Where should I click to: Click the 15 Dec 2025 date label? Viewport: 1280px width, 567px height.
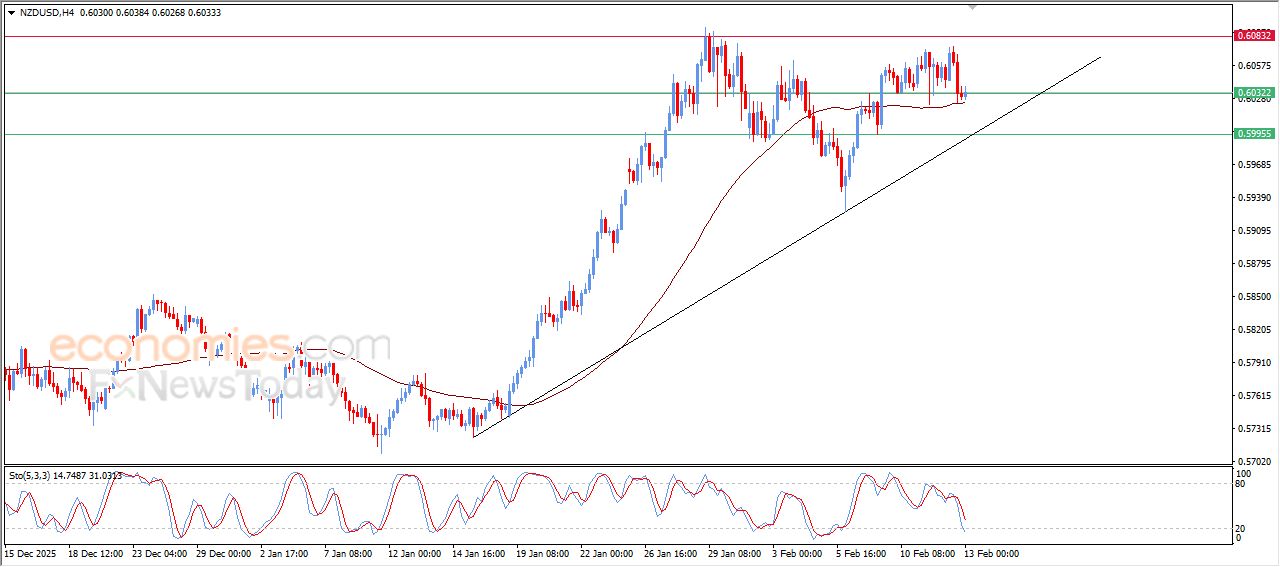click(x=30, y=552)
